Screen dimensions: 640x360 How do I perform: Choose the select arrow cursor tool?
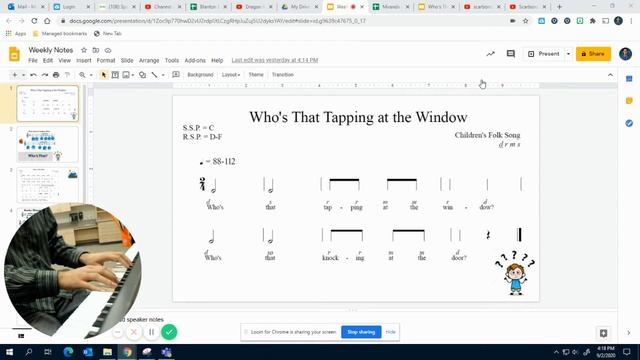pyautogui.click(x=104, y=75)
